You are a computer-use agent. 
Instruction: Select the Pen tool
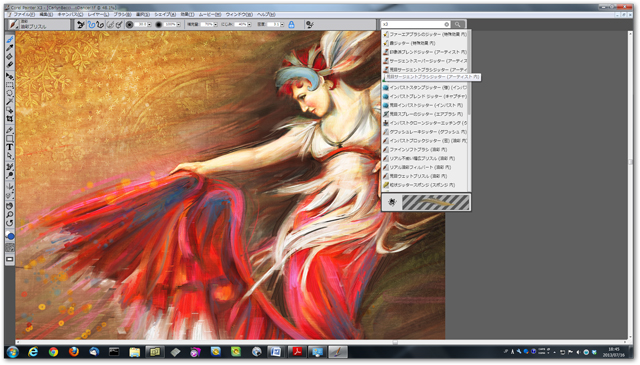click(x=9, y=130)
